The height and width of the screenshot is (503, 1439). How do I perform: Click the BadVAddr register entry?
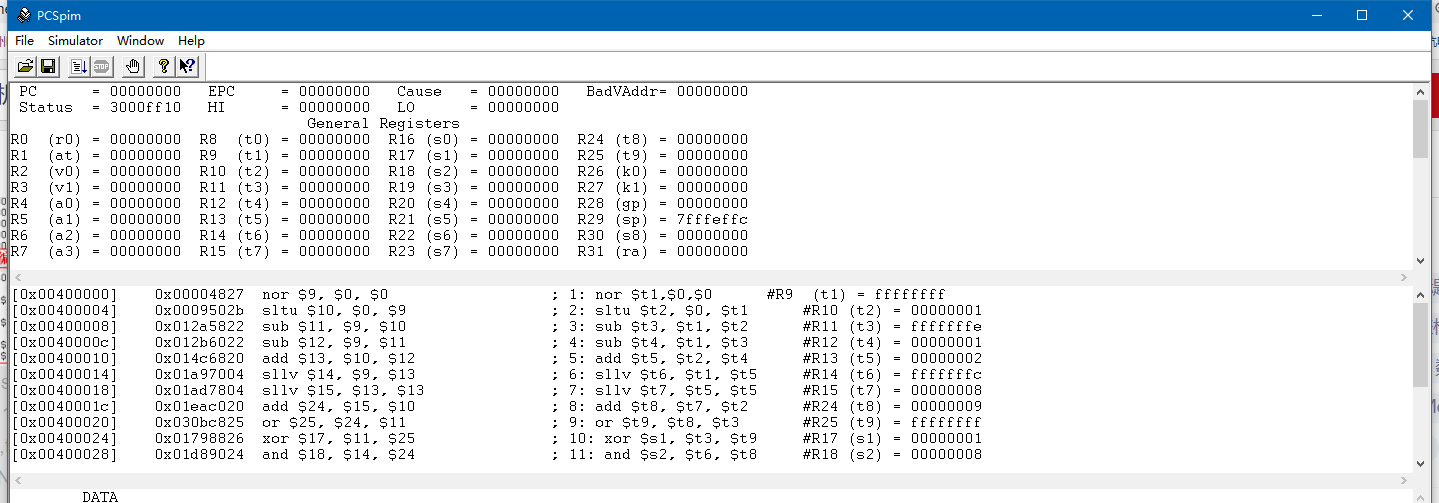point(667,91)
